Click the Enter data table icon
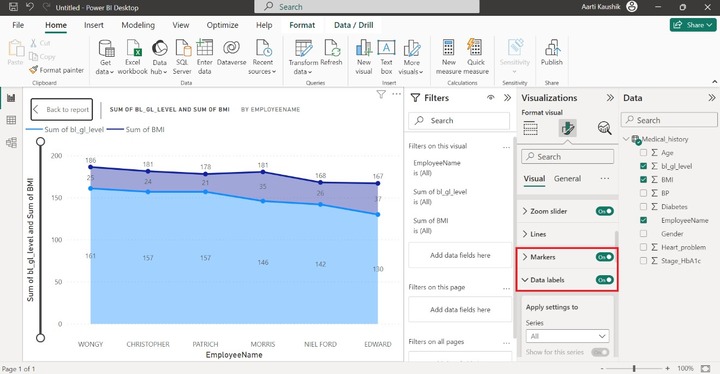Viewport: 720px width, 374px height. click(204, 48)
